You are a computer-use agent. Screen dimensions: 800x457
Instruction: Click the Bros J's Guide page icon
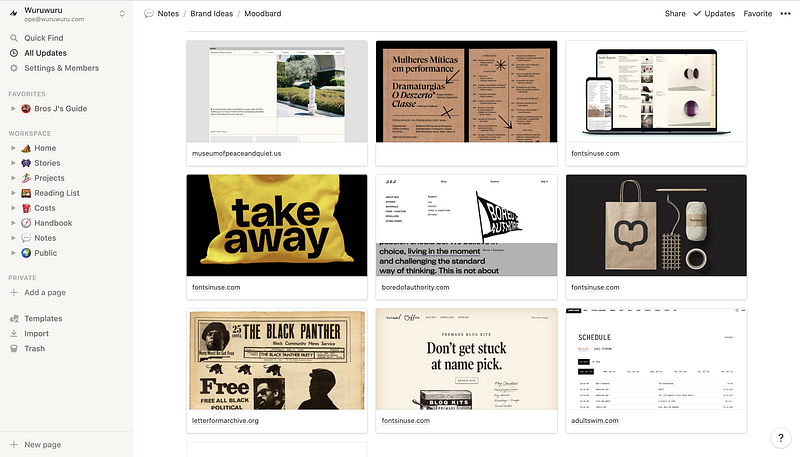[x=26, y=109]
